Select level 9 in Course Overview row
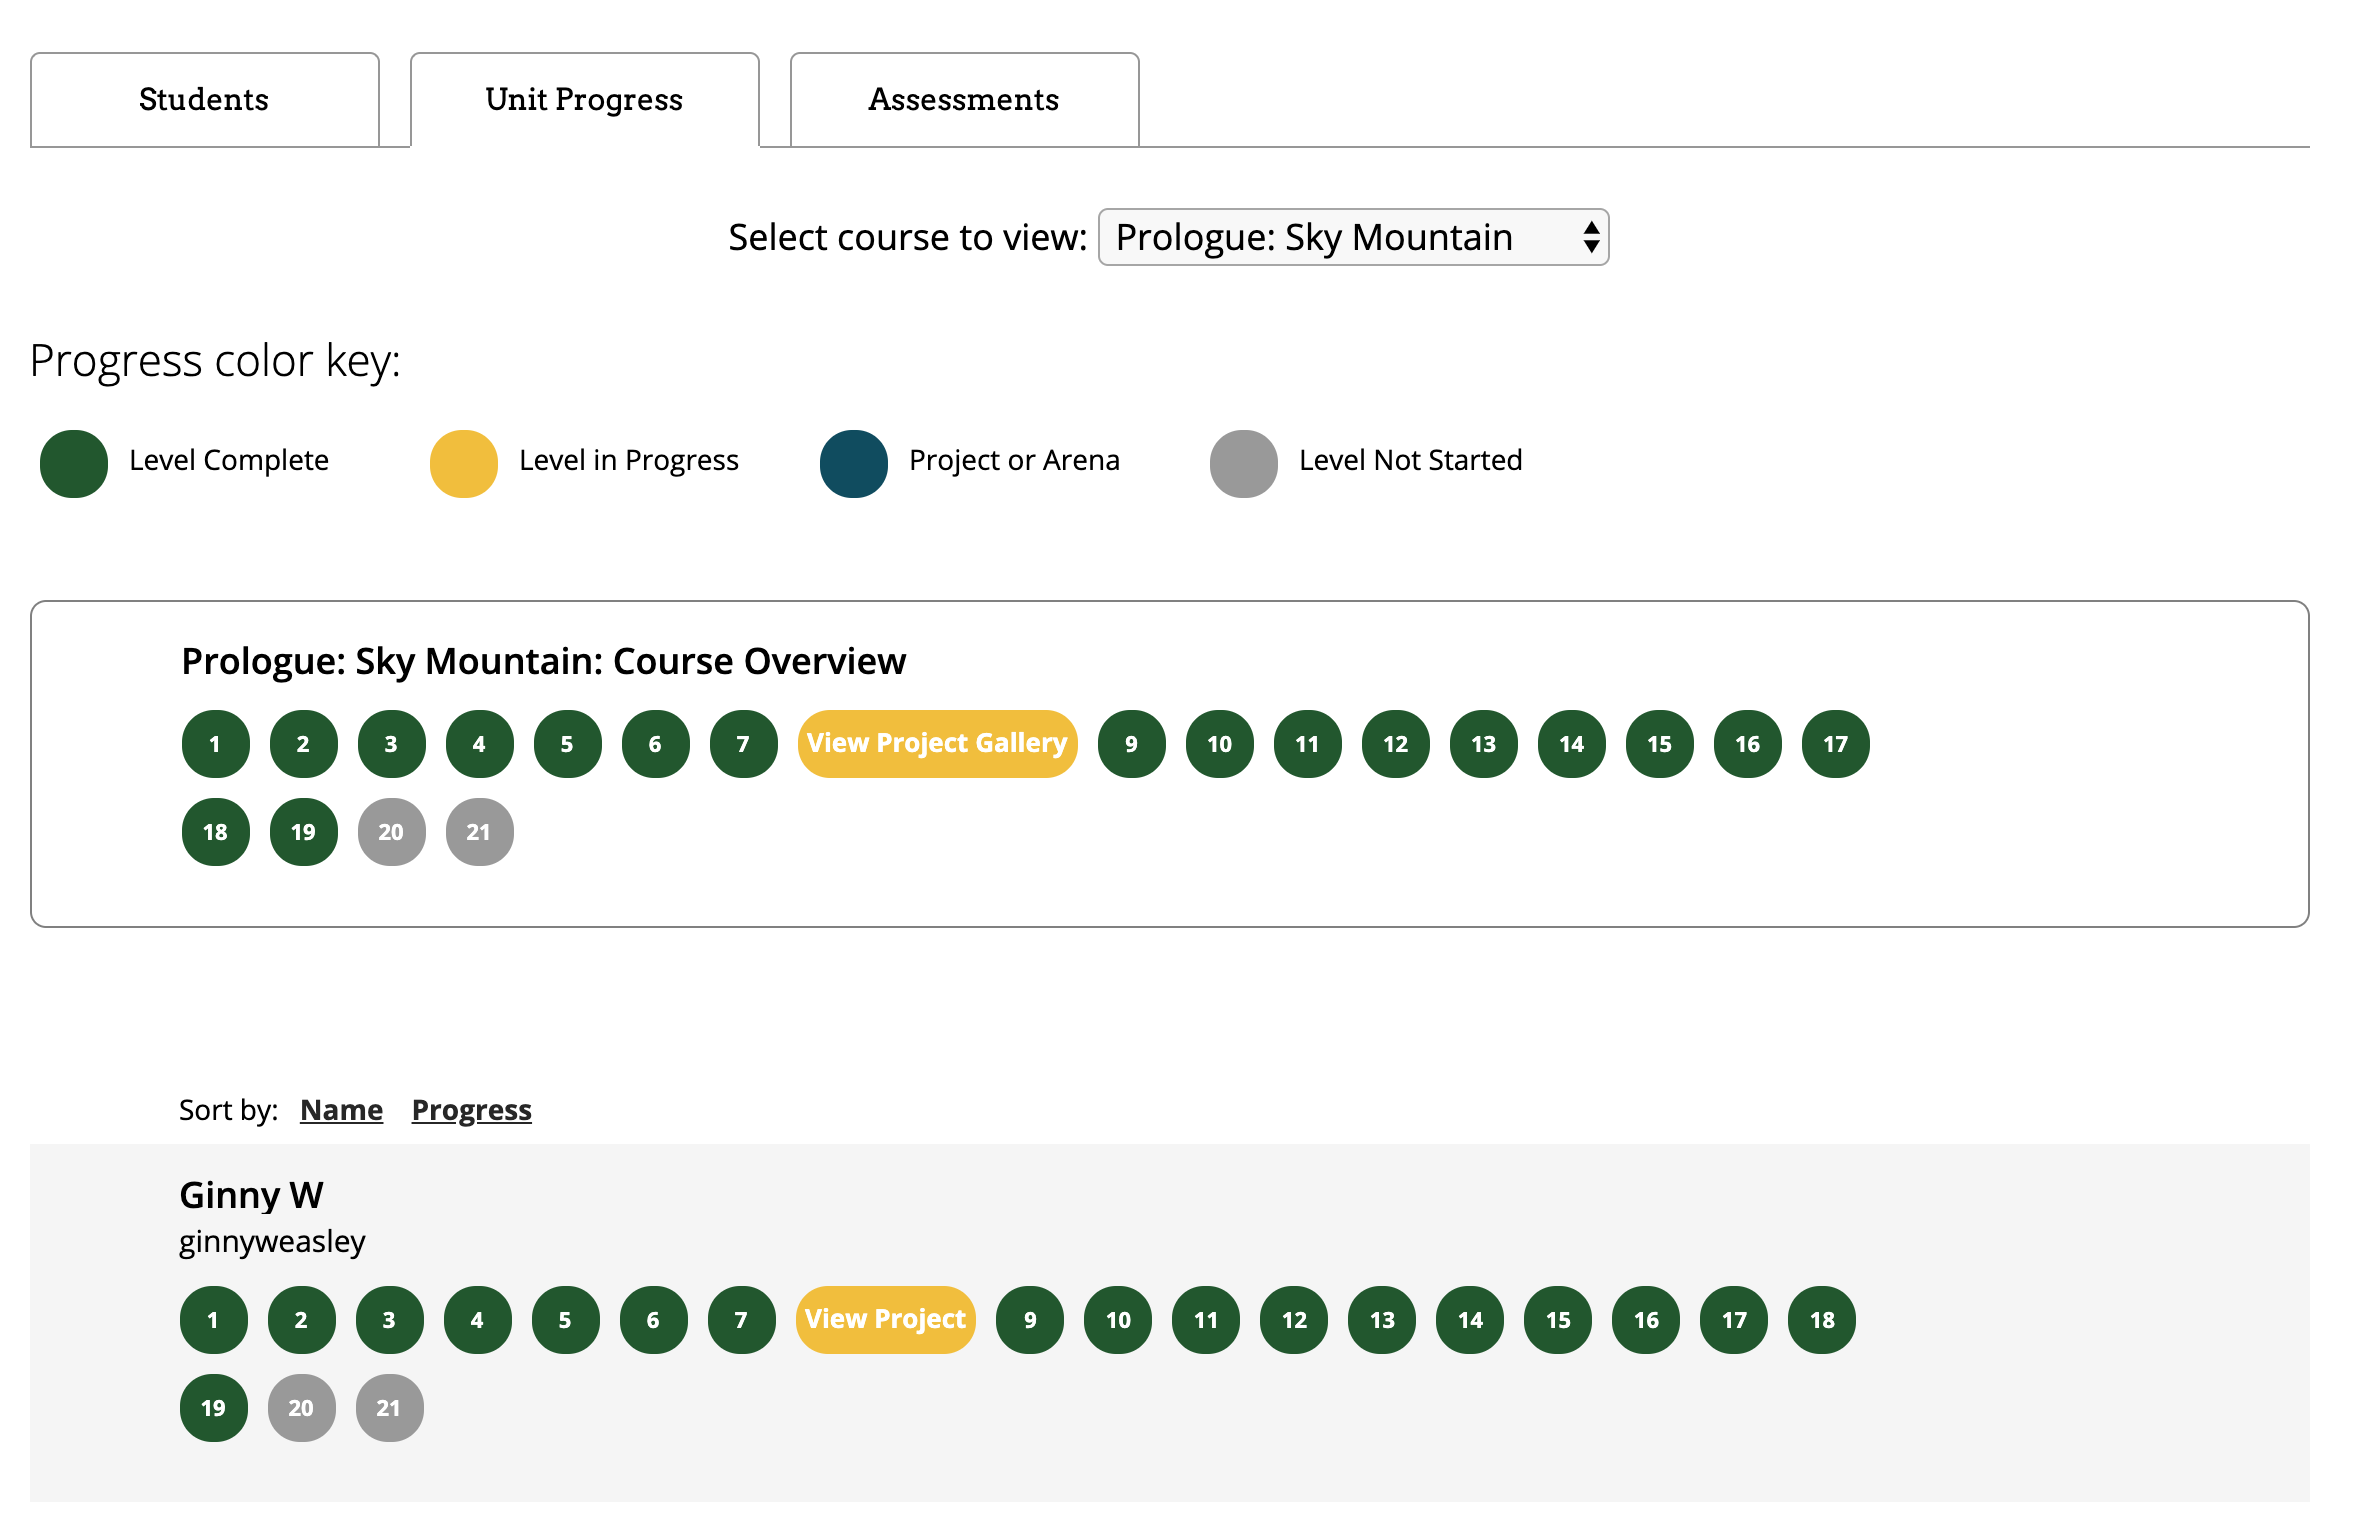Image resolution: width=2356 pixels, height=1534 pixels. [x=1131, y=744]
